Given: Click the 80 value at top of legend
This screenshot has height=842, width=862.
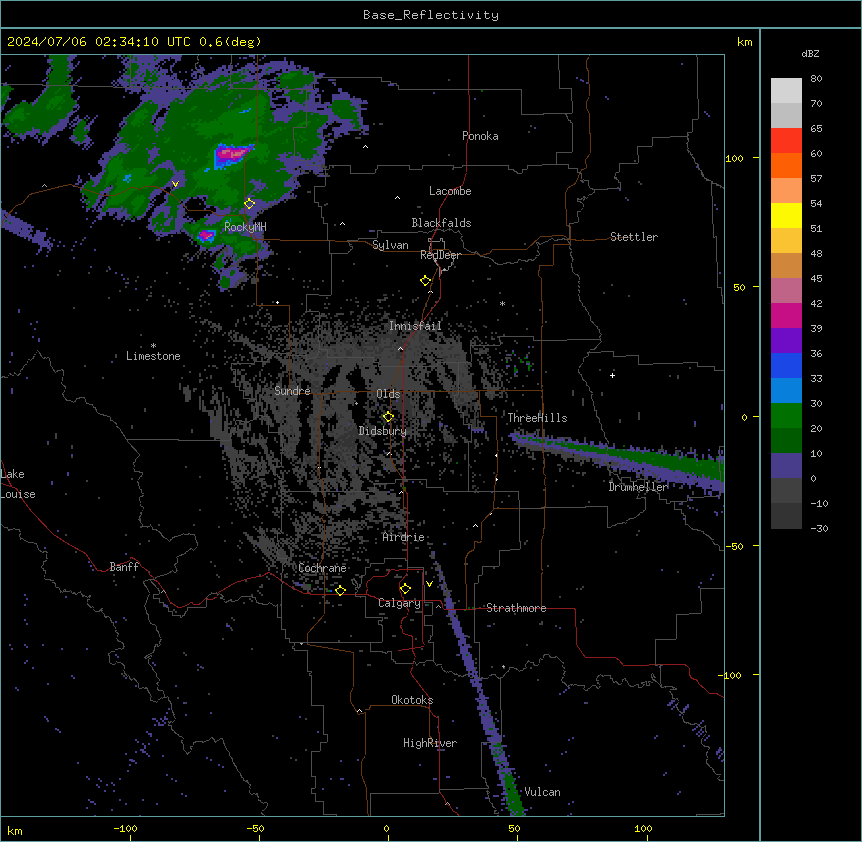Looking at the screenshot, I should (816, 79).
